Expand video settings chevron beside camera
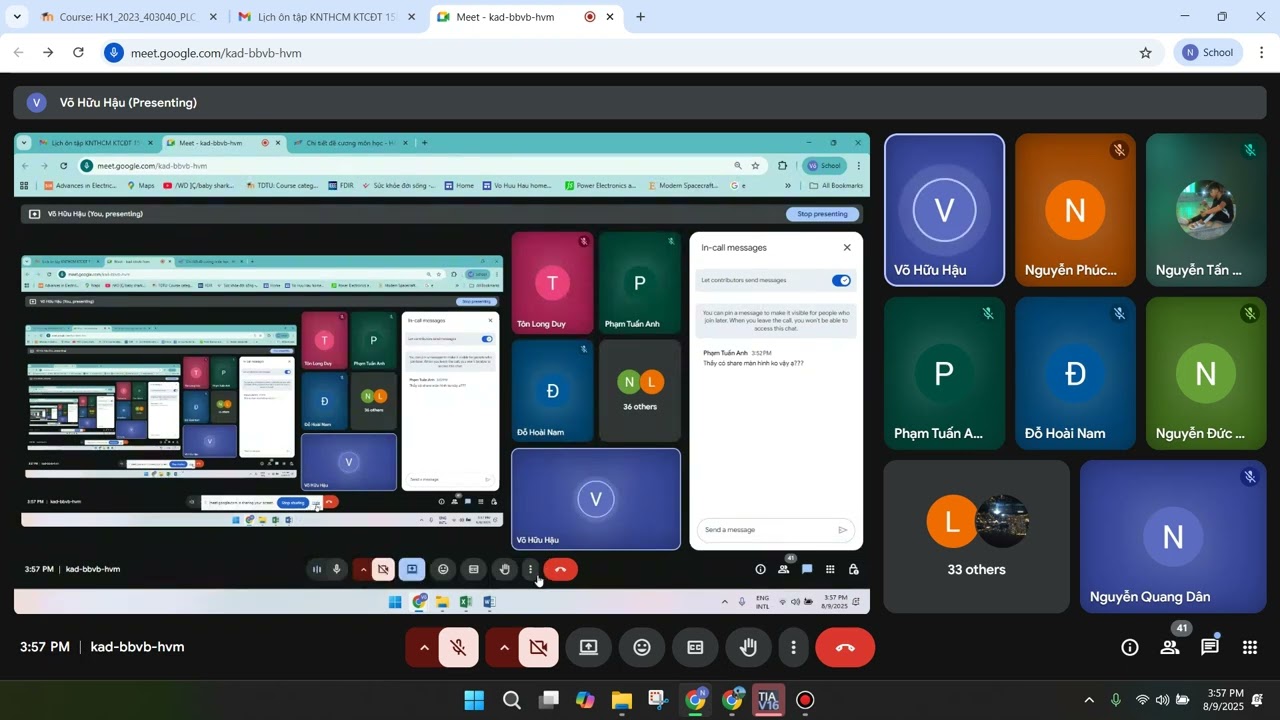1280x720 pixels. click(504, 648)
